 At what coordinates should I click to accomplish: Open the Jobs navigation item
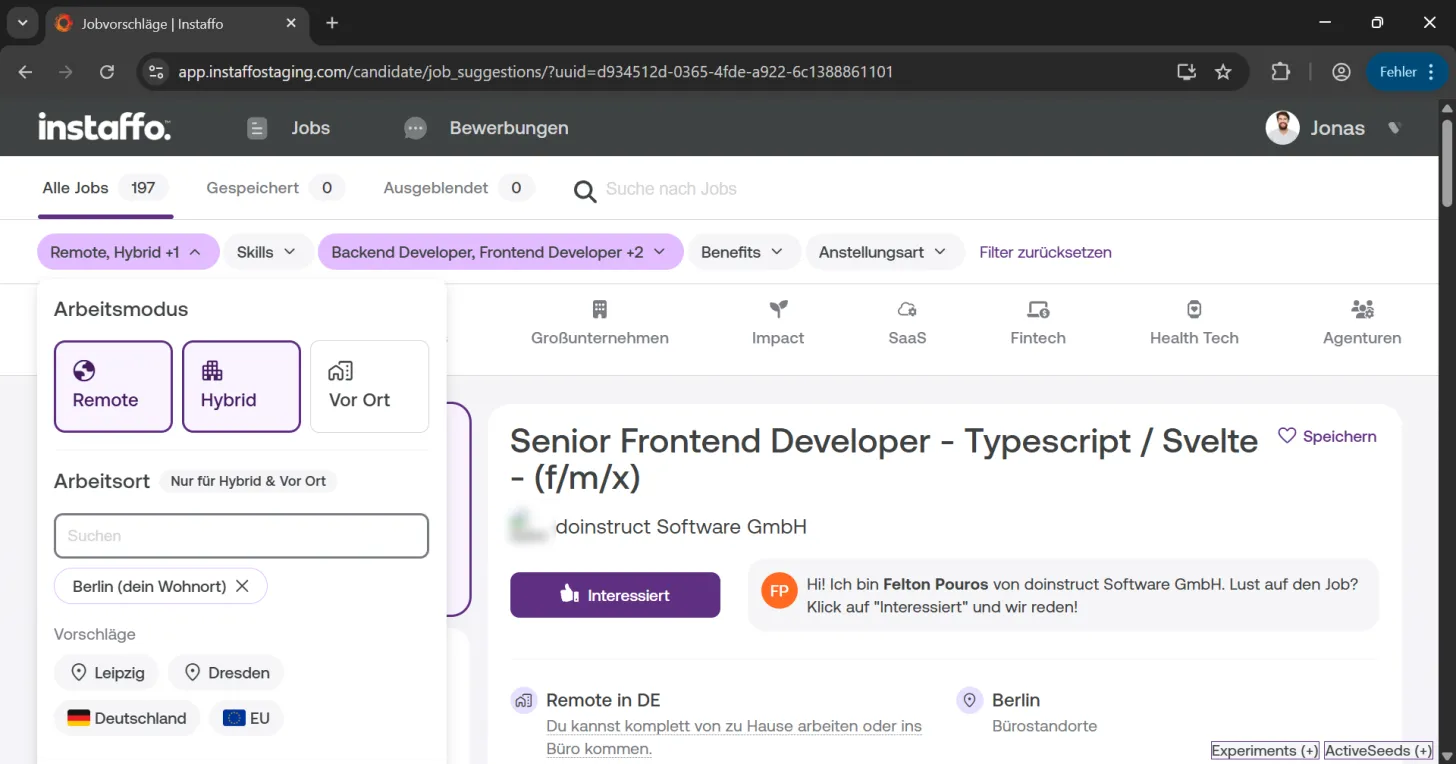click(x=288, y=128)
